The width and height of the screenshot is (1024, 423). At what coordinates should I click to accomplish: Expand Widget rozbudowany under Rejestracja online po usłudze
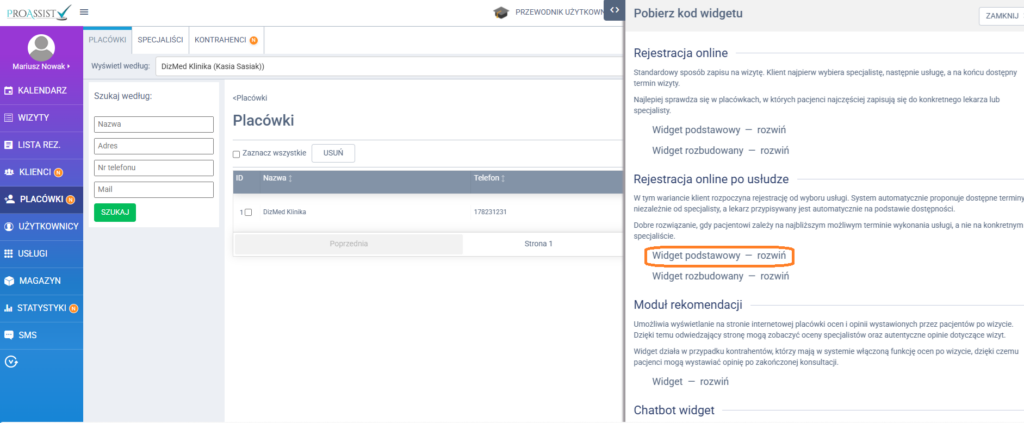click(x=720, y=275)
